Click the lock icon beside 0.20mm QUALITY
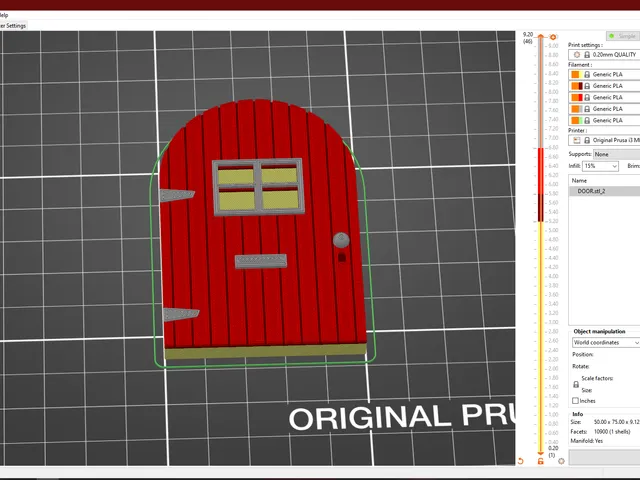 point(587,55)
